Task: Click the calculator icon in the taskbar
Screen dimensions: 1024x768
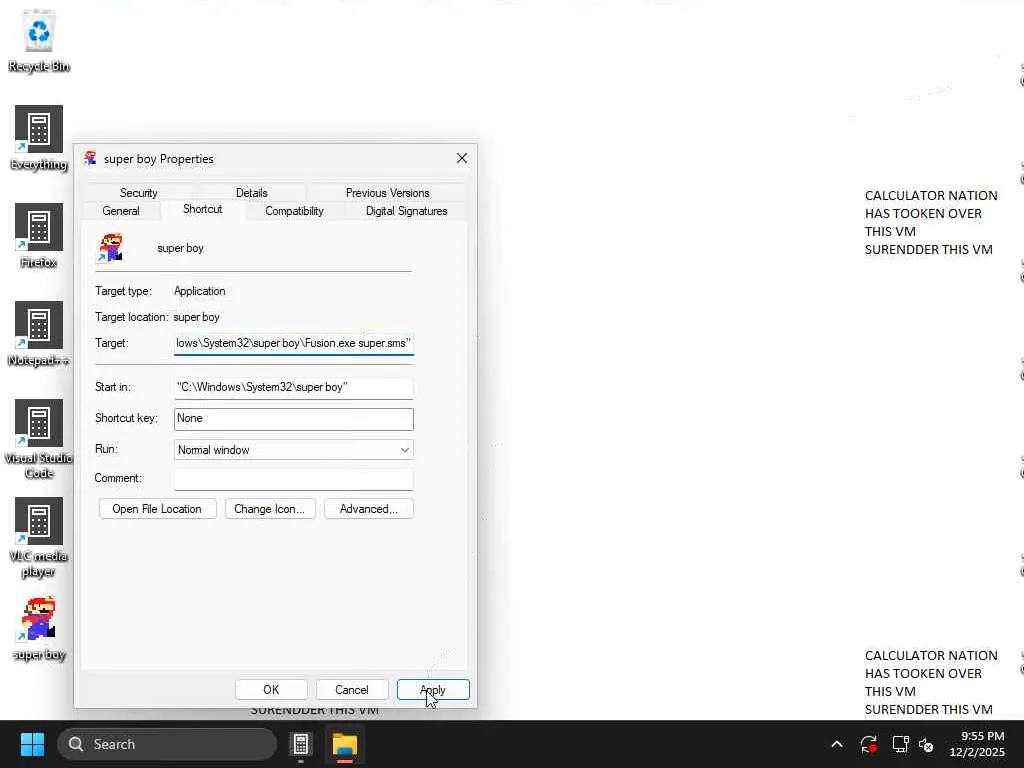Action: 300,744
